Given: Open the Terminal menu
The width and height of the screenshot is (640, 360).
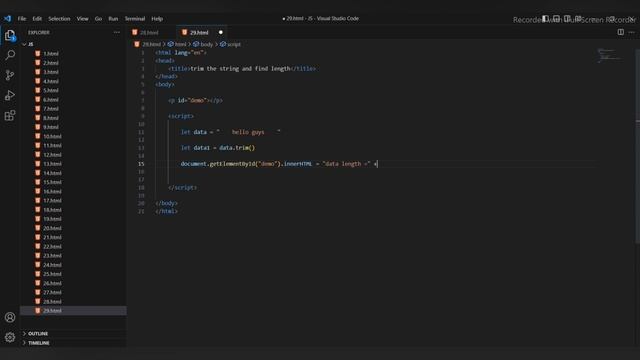Looking at the screenshot, I should tap(135, 19).
